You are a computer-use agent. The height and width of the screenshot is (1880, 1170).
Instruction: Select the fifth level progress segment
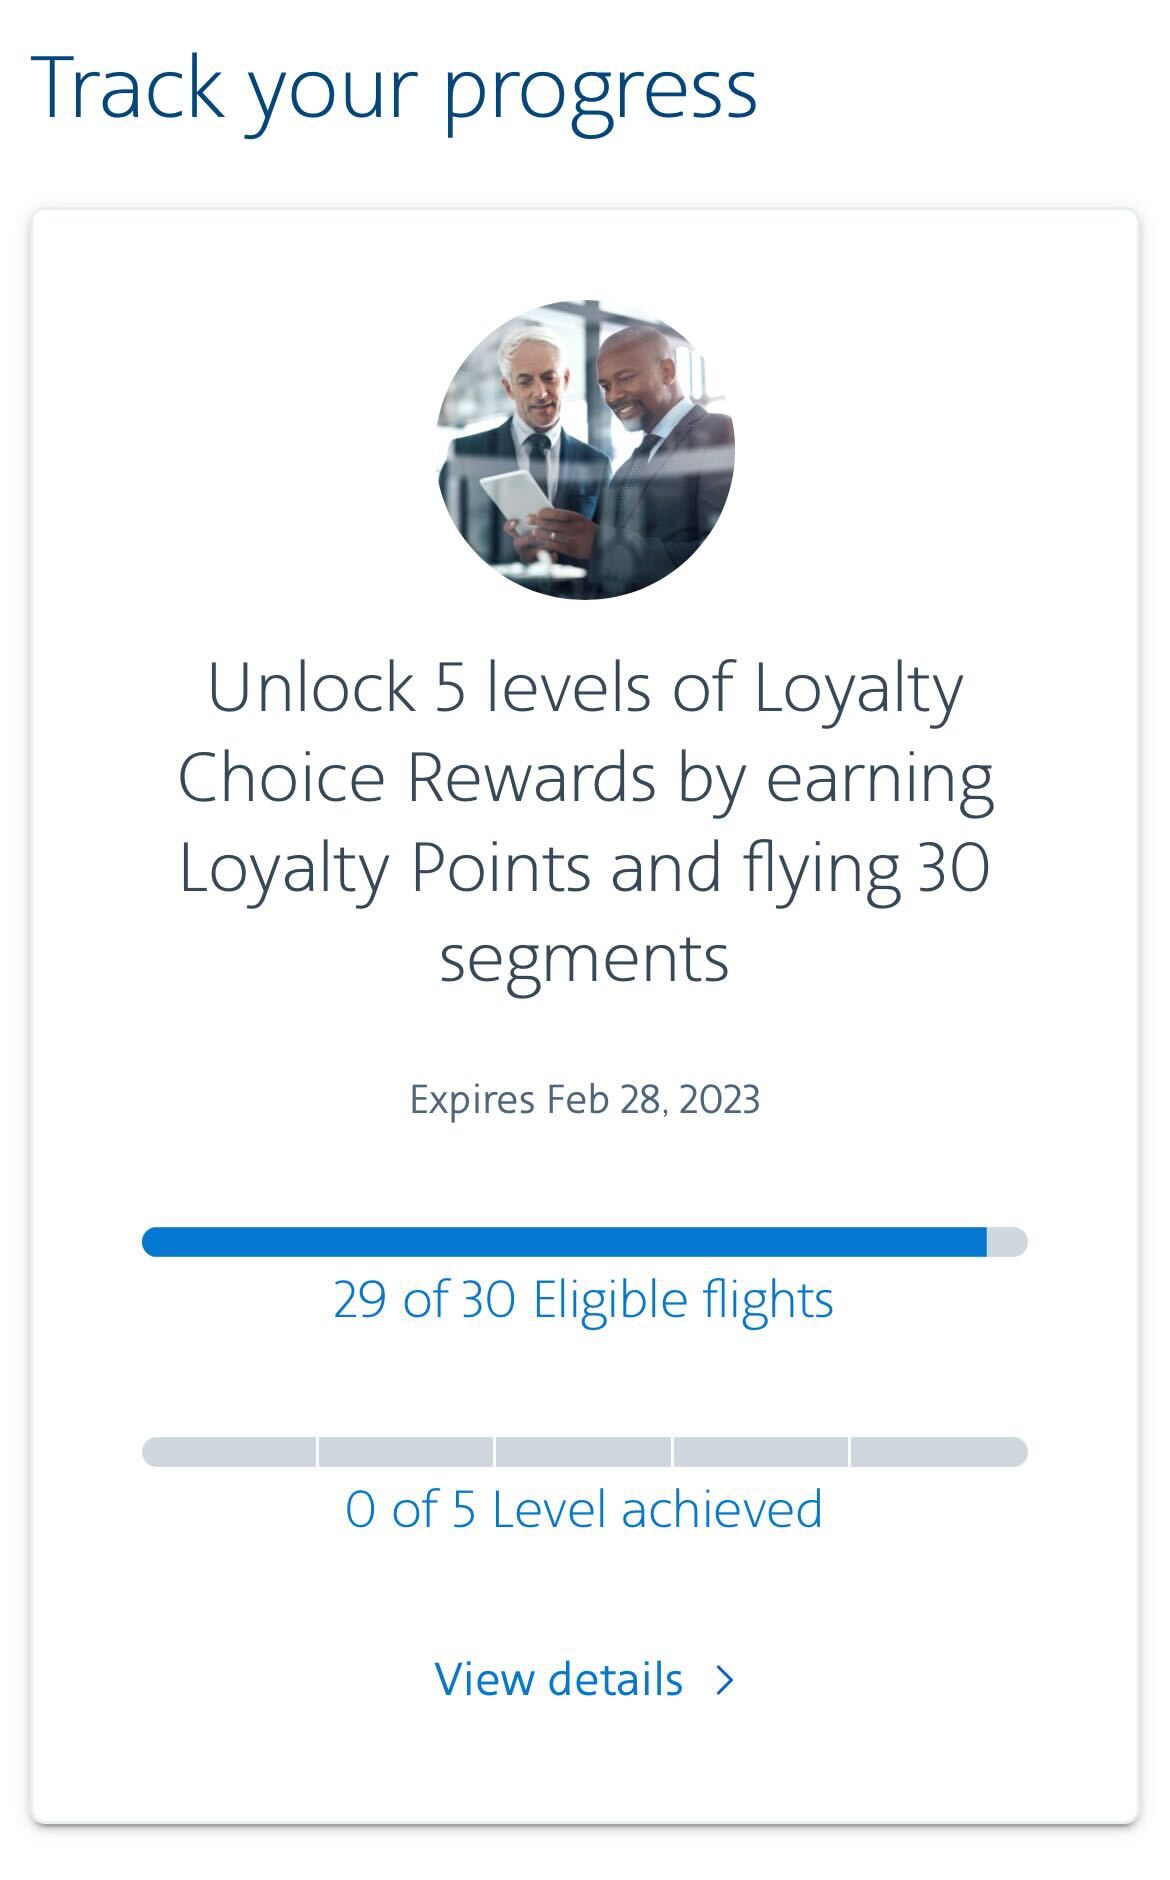click(938, 1452)
